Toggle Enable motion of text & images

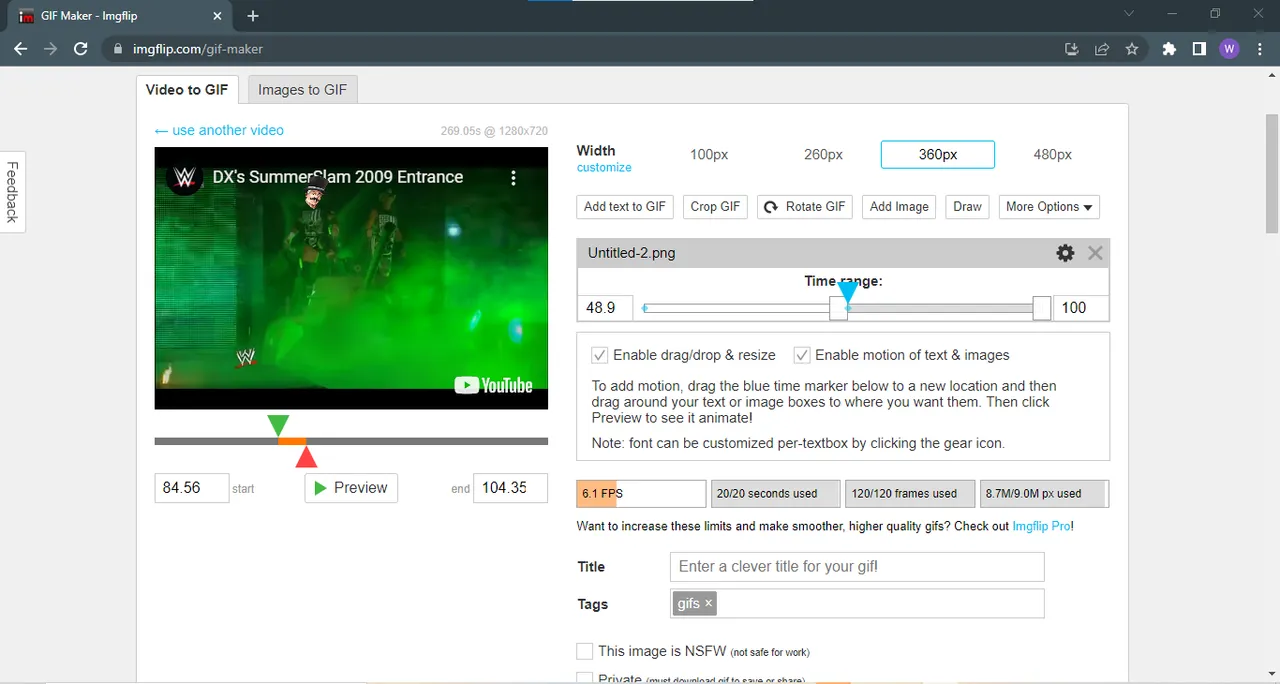pos(802,355)
